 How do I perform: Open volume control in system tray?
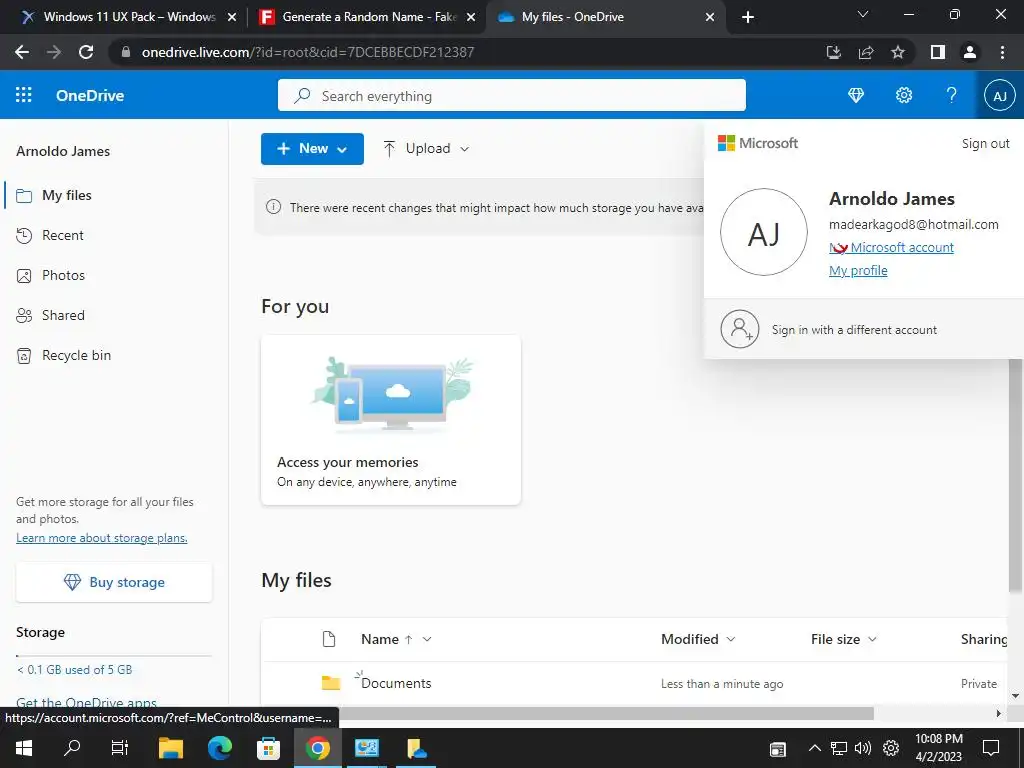863,748
